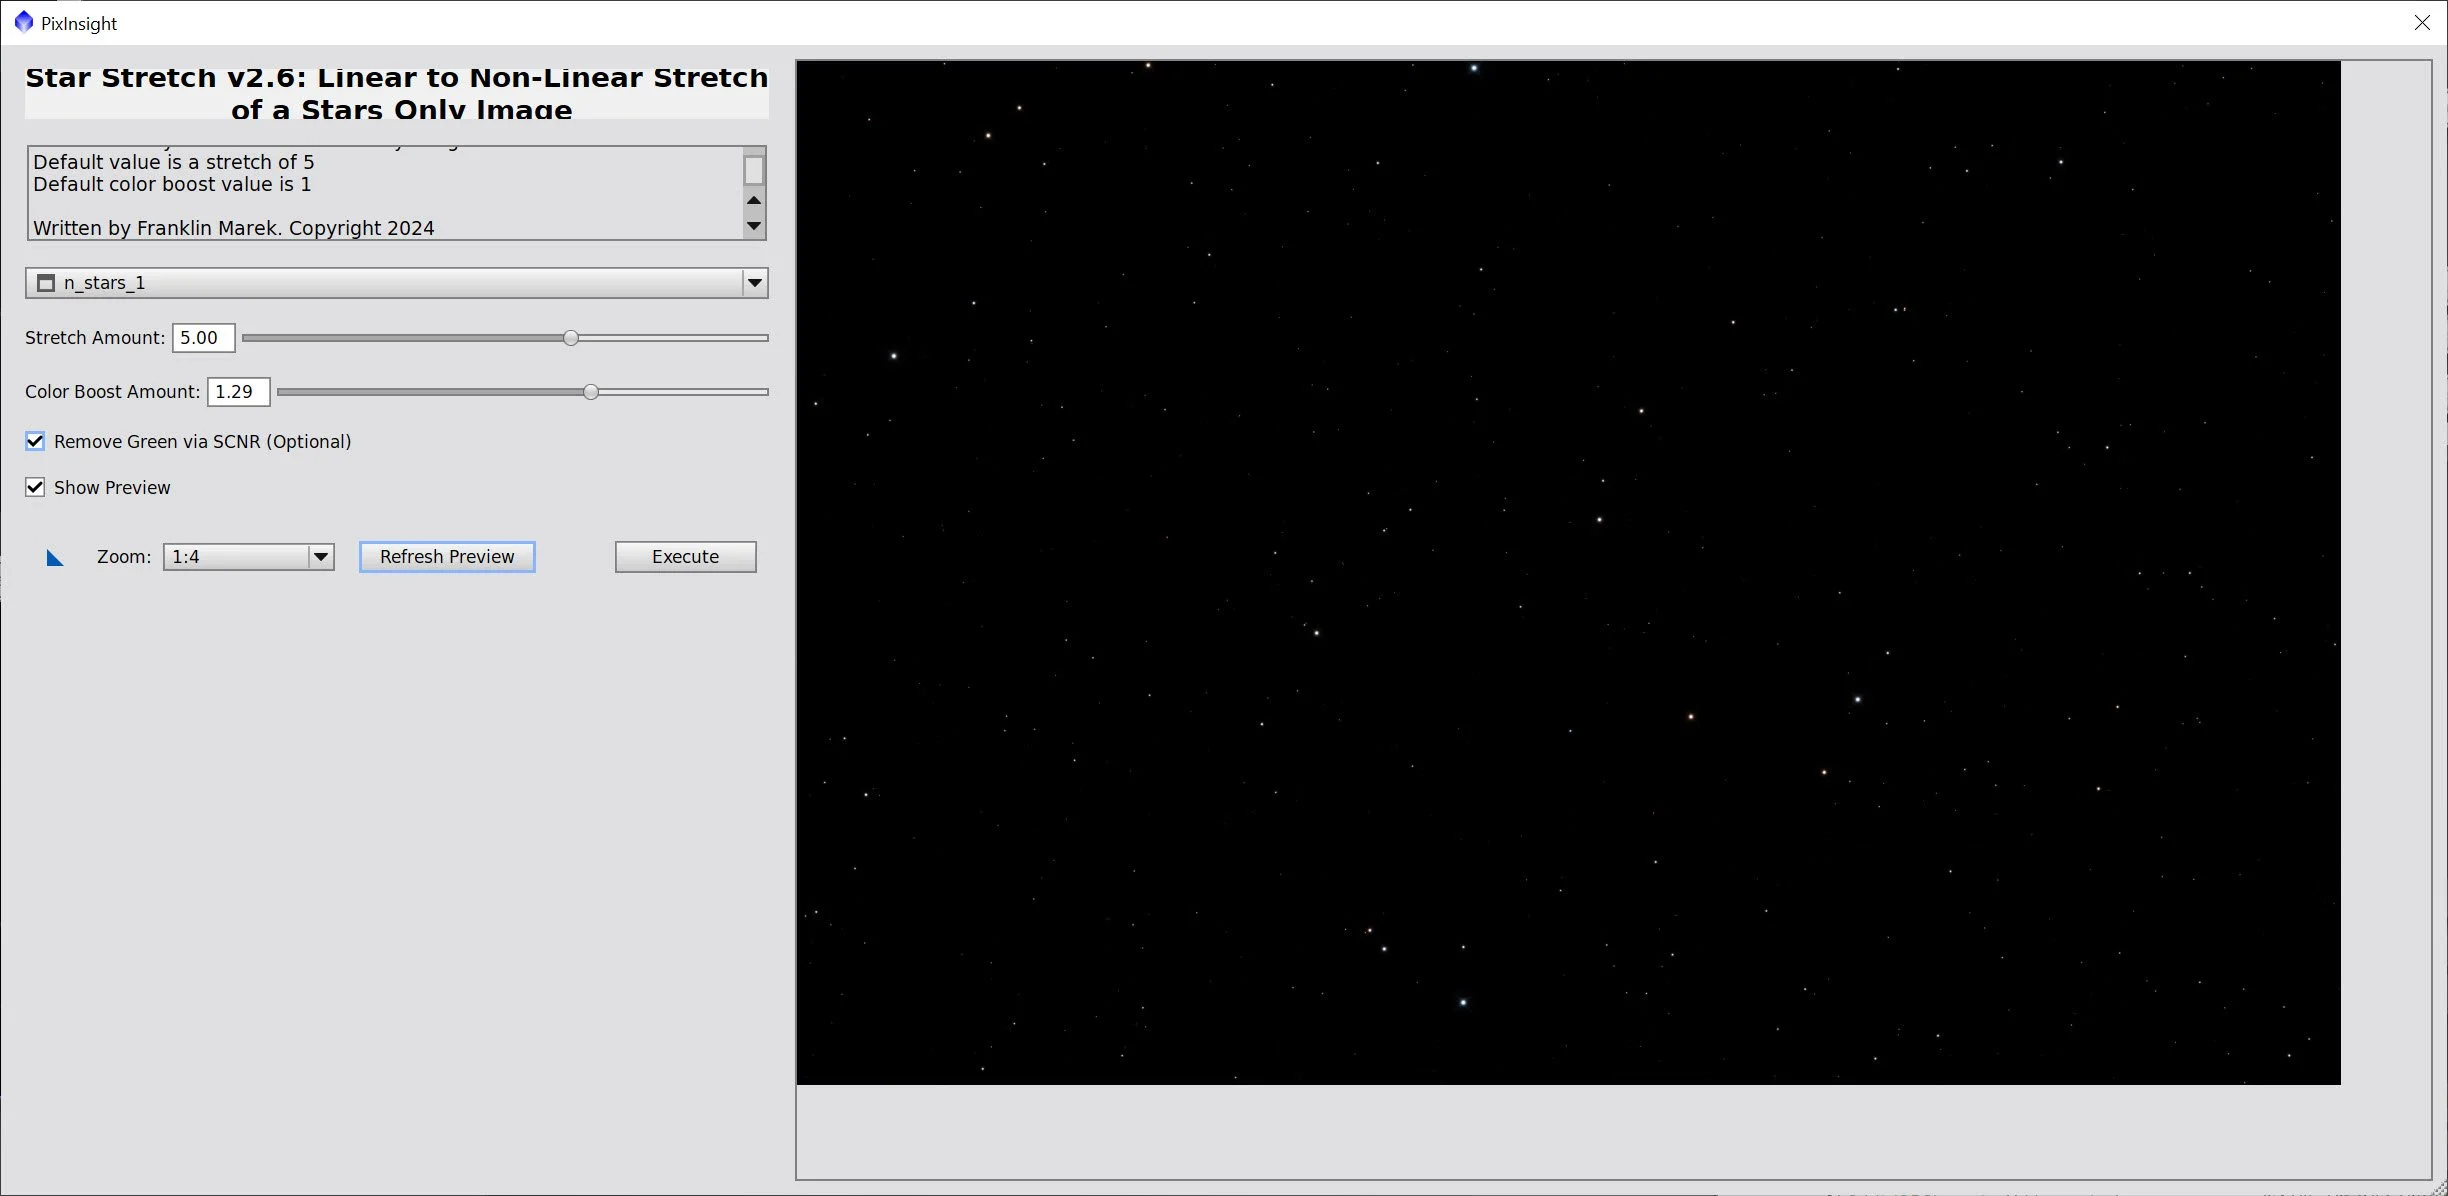Close the Star Stretch dialog window
2448x1196 pixels.
pos(2421,22)
